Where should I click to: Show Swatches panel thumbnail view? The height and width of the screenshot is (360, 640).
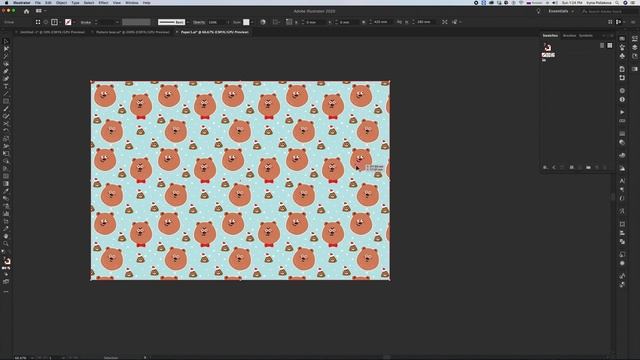tap(610, 46)
